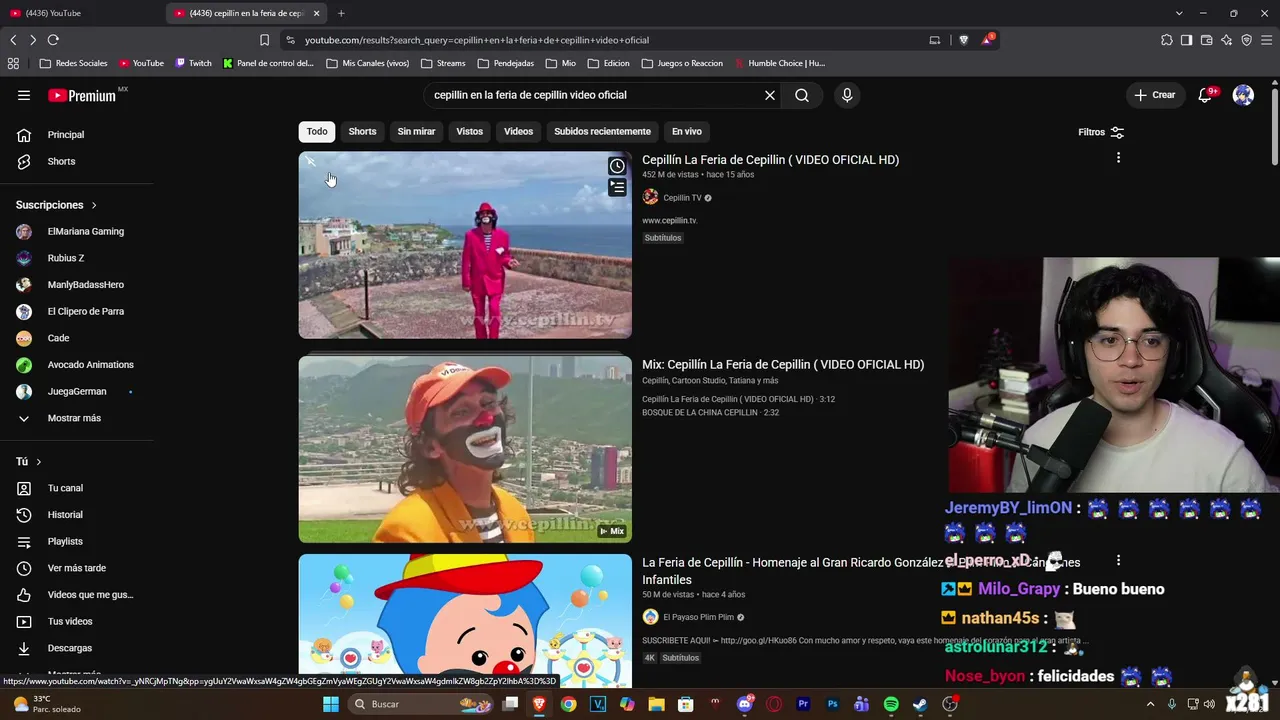This screenshot has width=1280, height=720.
Task: Open the first result title, Cepillín La Feria de Cepillin
Action: click(770, 160)
